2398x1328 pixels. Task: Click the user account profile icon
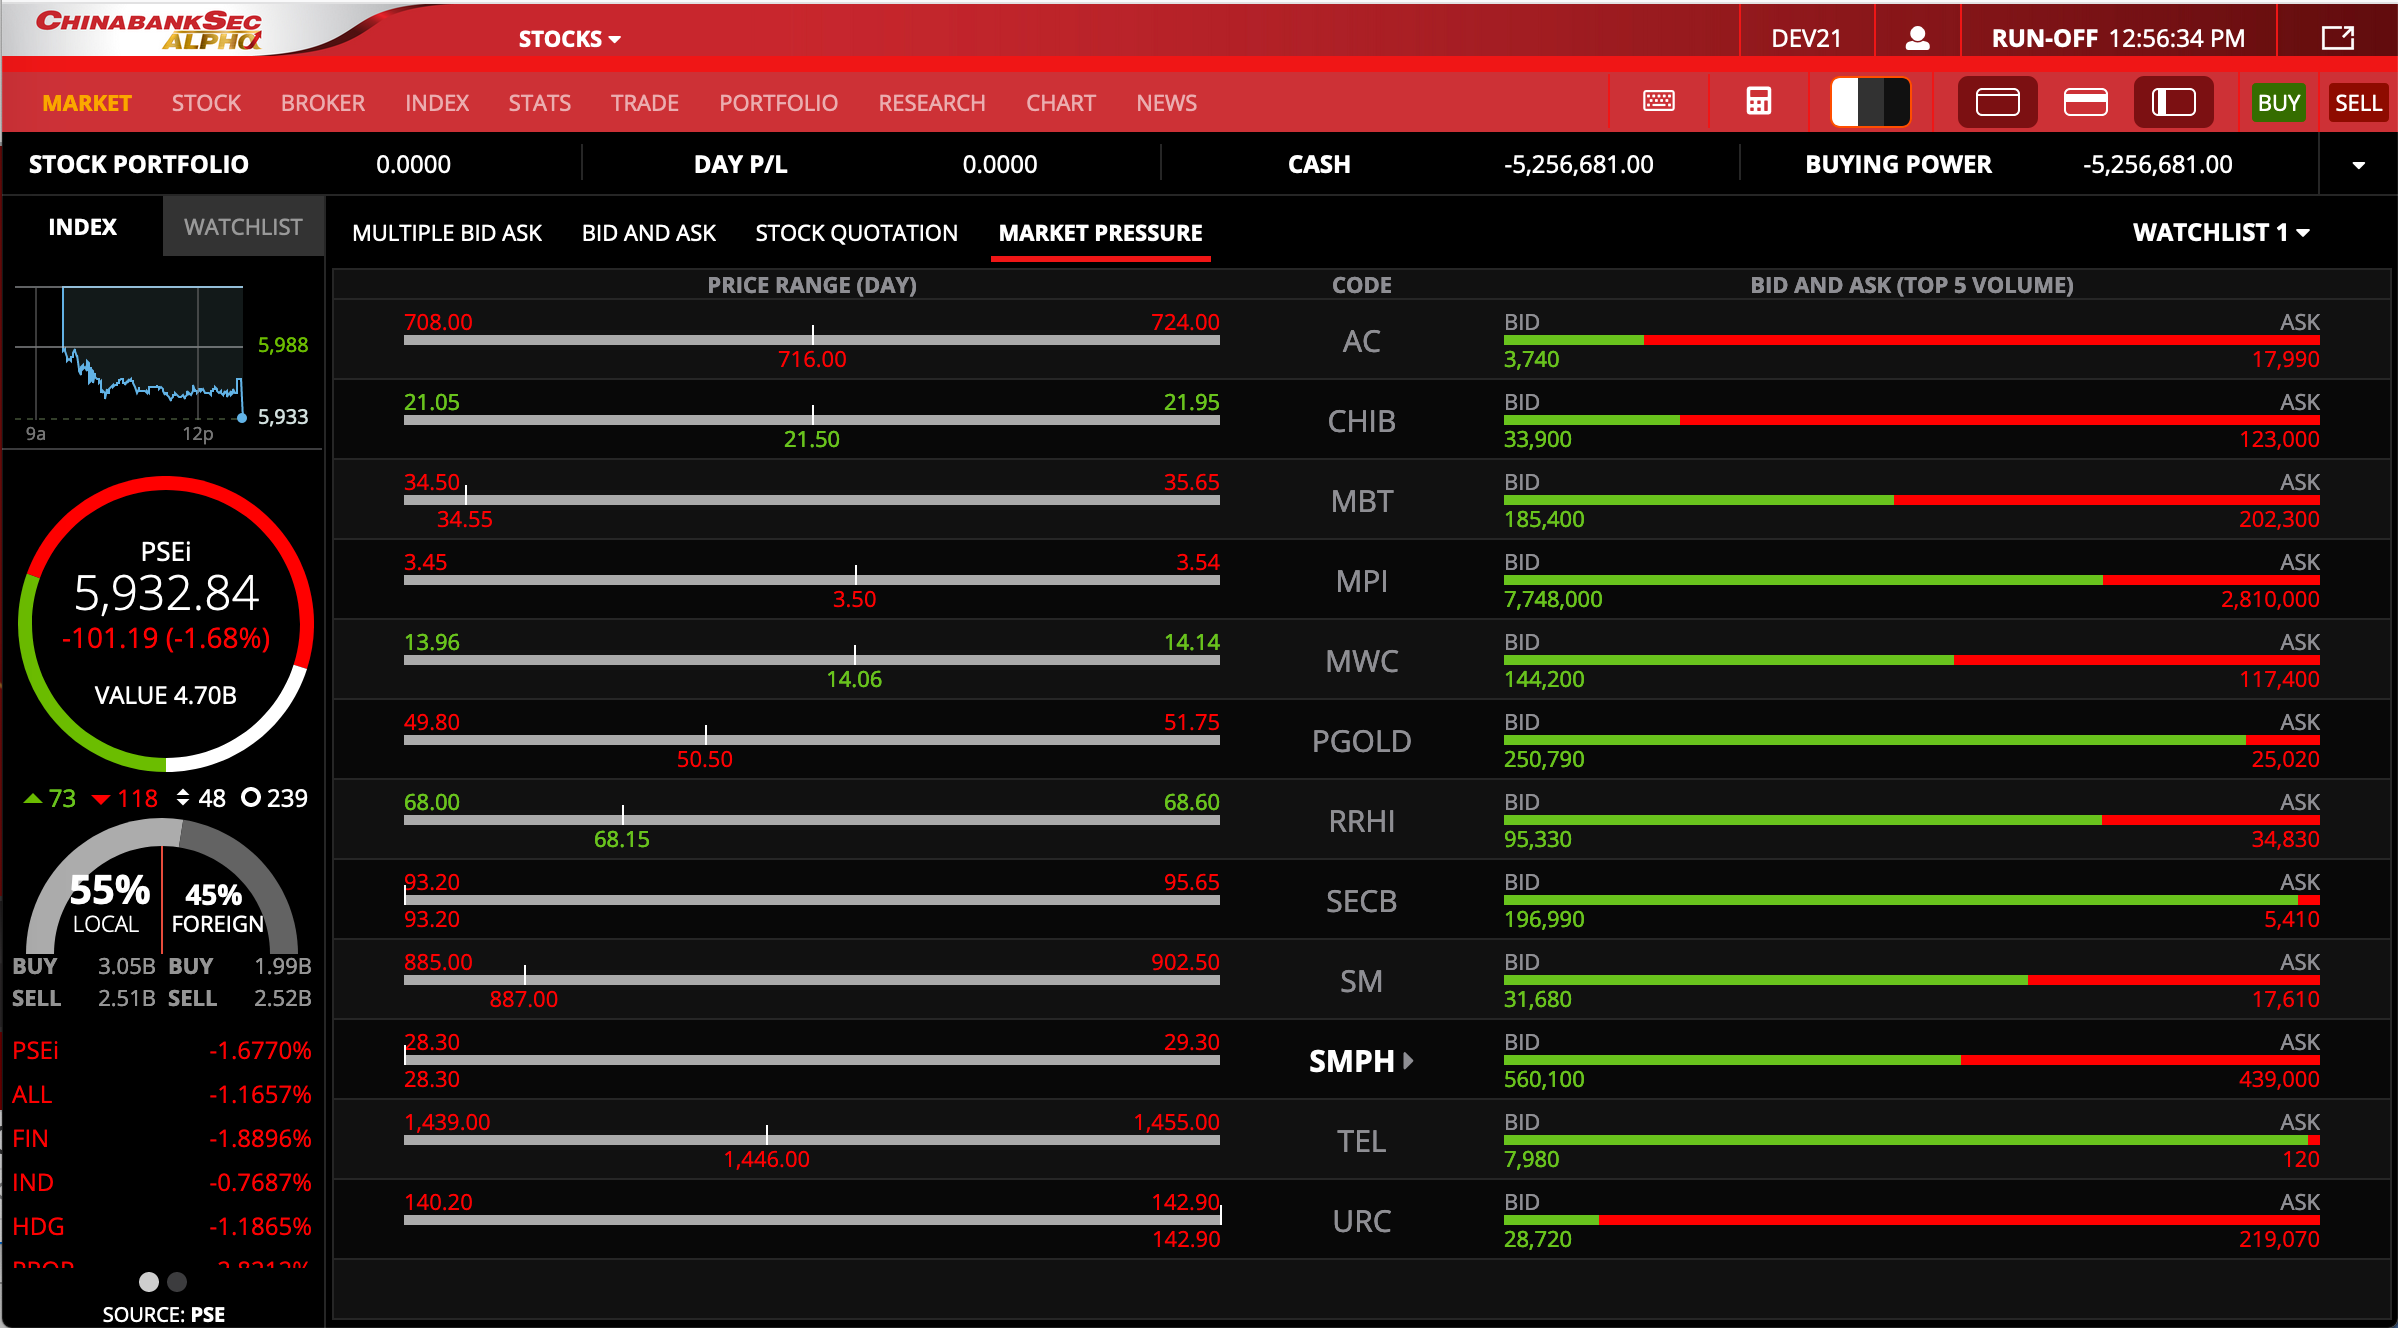[1916, 38]
